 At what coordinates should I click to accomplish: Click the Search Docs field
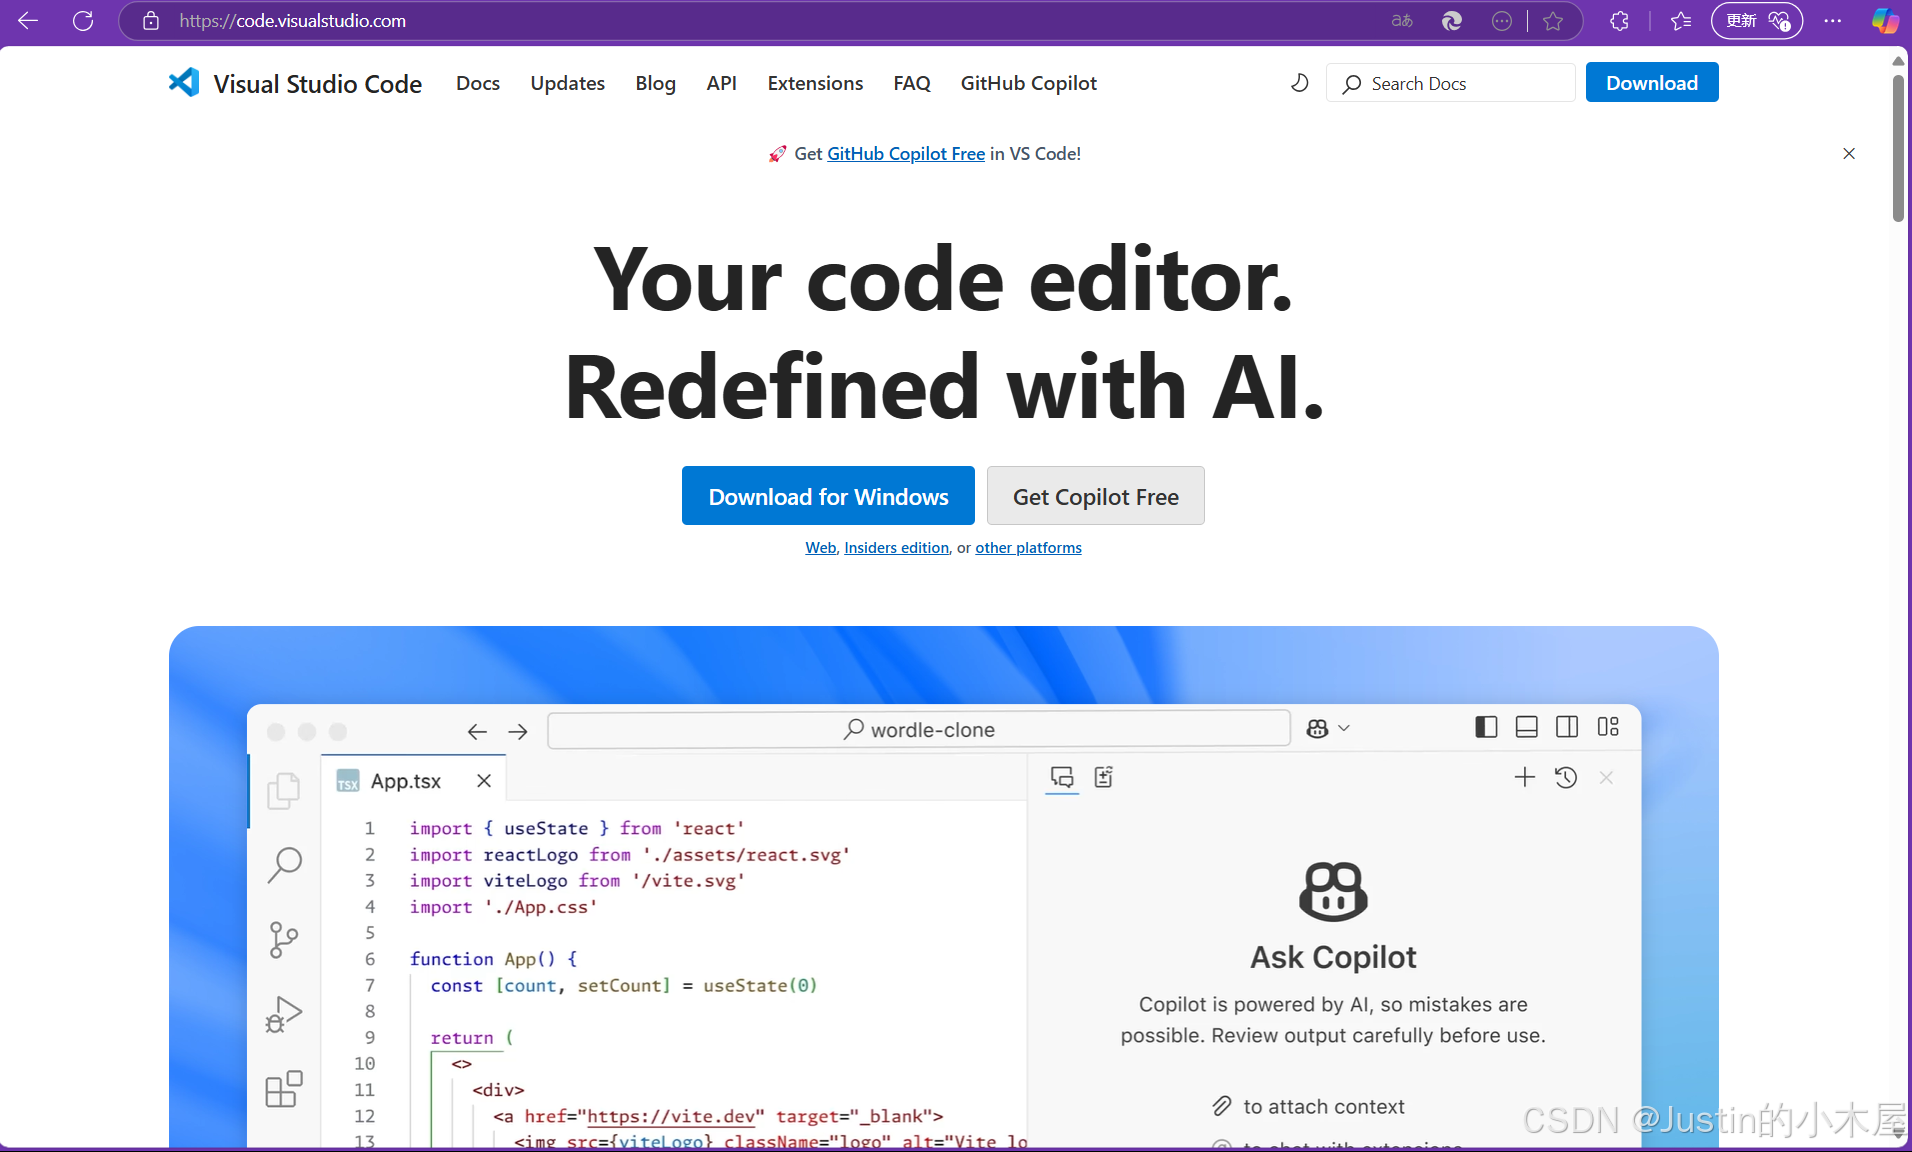pyautogui.click(x=1451, y=83)
